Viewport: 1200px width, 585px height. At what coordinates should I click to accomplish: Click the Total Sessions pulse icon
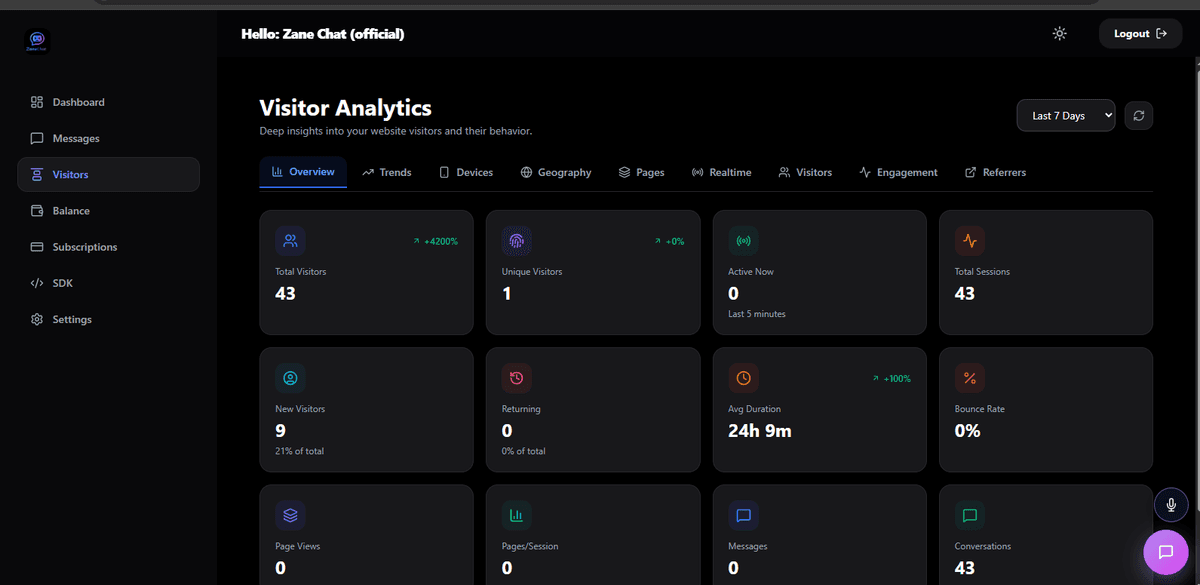coord(969,241)
